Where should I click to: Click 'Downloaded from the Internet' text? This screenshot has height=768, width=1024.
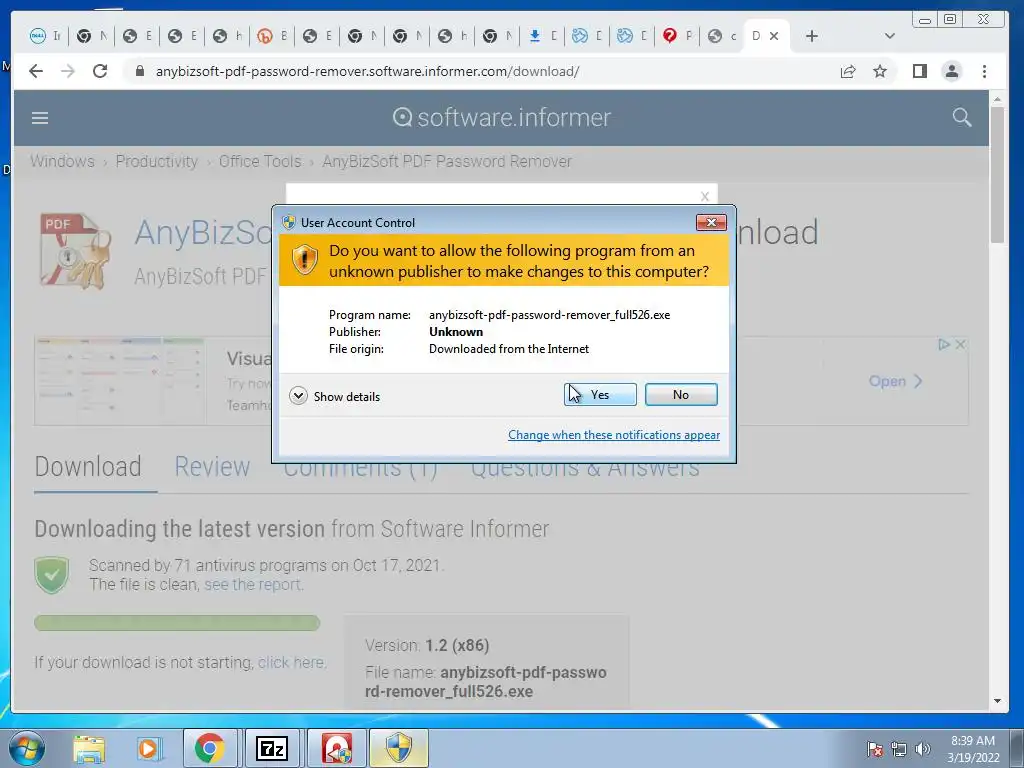click(x=509, y=349)
